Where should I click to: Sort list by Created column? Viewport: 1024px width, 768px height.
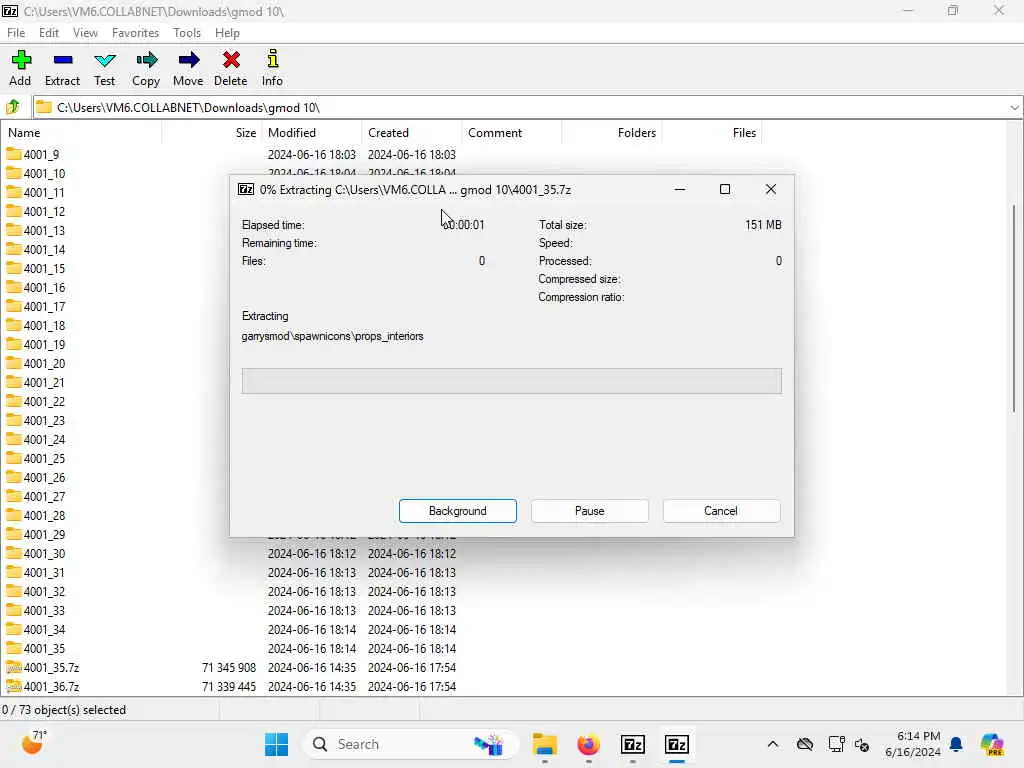point(411,133)
